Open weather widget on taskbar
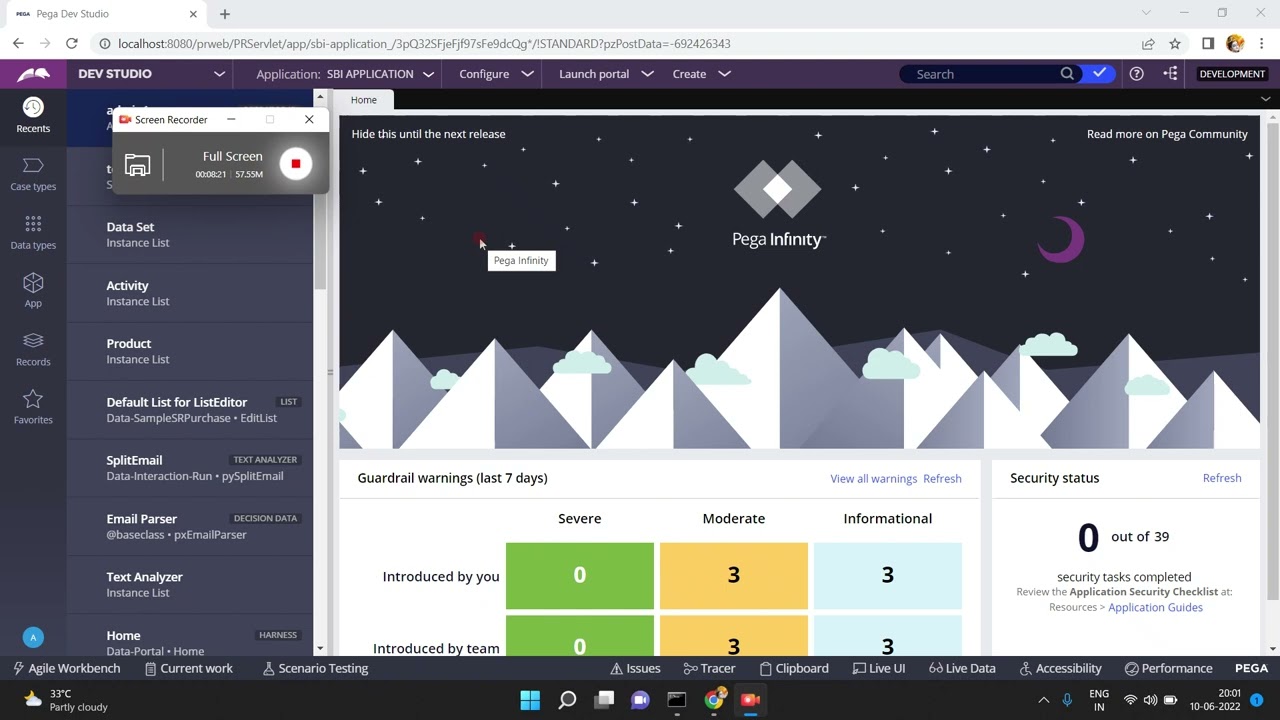The image size is (1280, 720). [x=66, y=700]
